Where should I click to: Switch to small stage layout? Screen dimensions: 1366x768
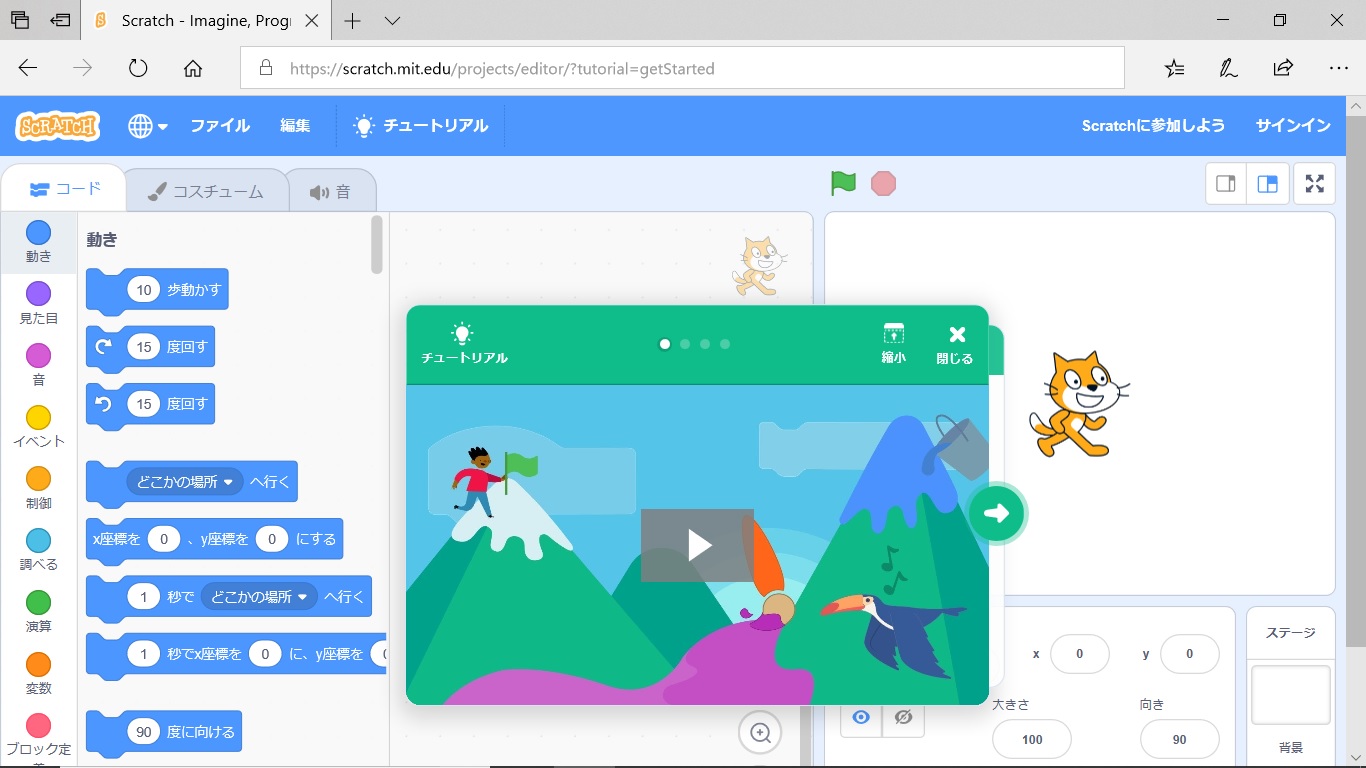pyautogui.click(x=1226, y=184)
